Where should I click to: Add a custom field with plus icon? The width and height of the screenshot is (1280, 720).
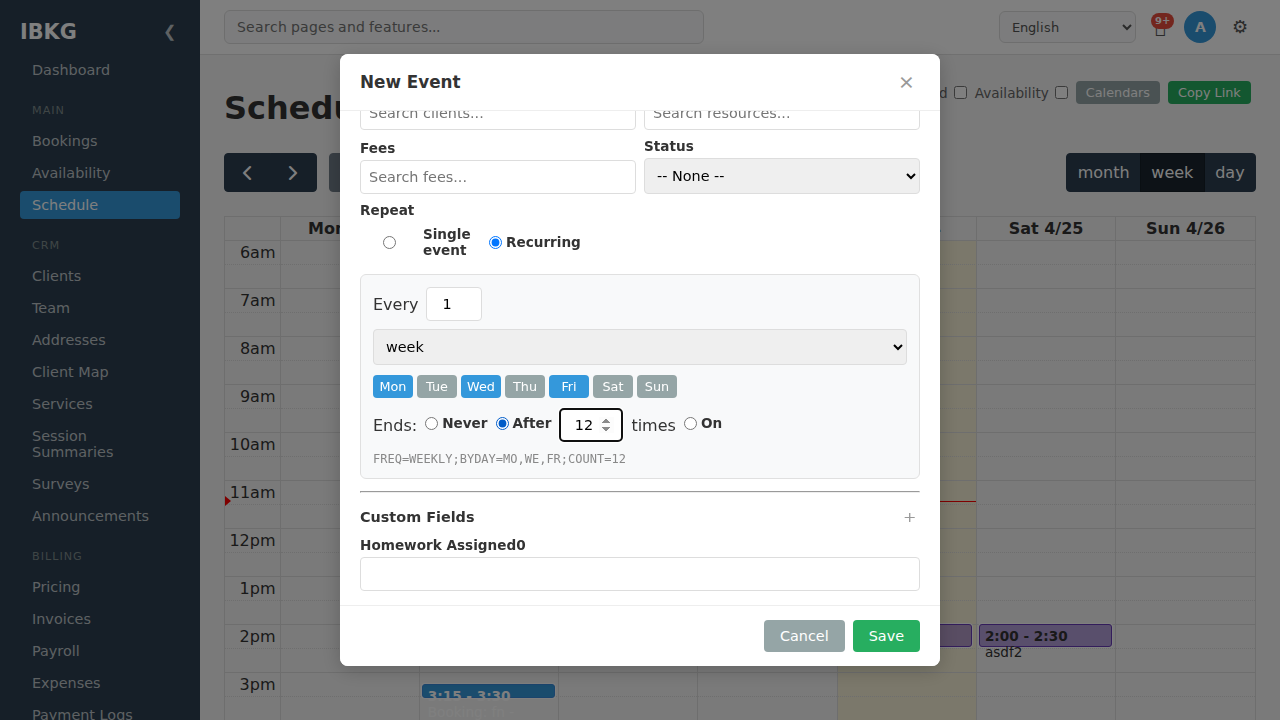pos(909,517)
